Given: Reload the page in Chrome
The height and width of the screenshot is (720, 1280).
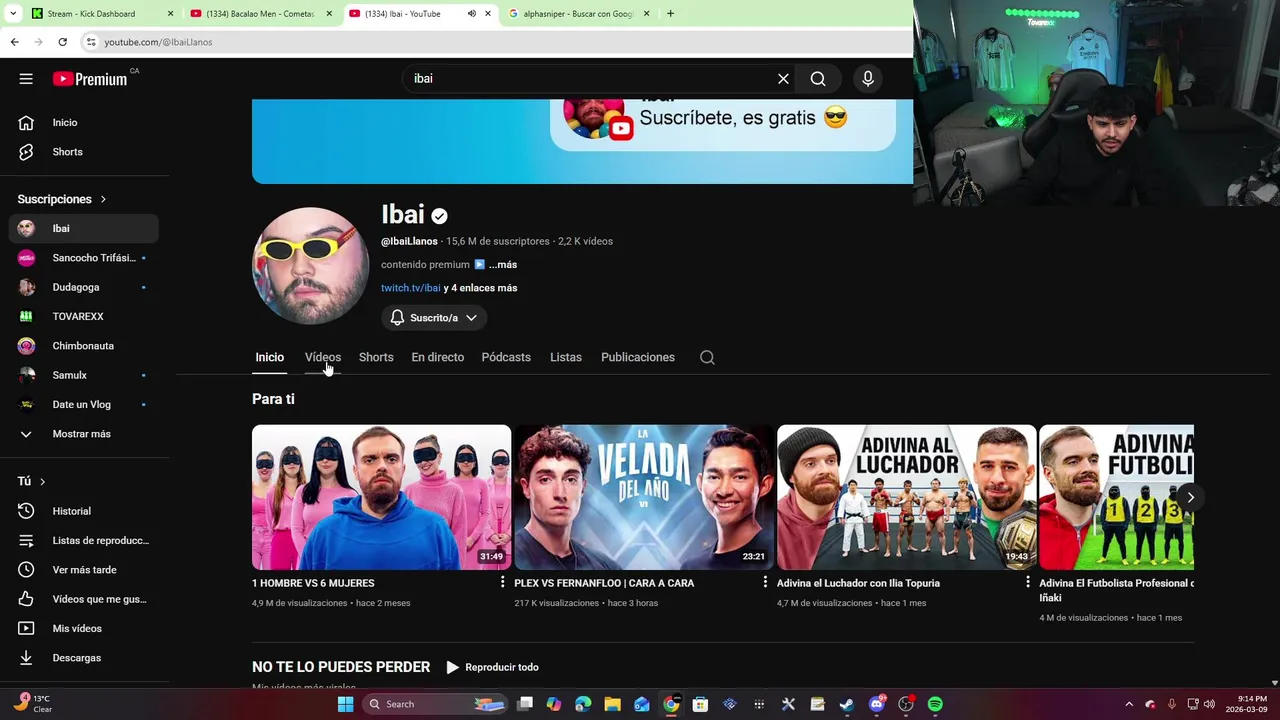Looking at the screenshot, I should pos(62,42).
